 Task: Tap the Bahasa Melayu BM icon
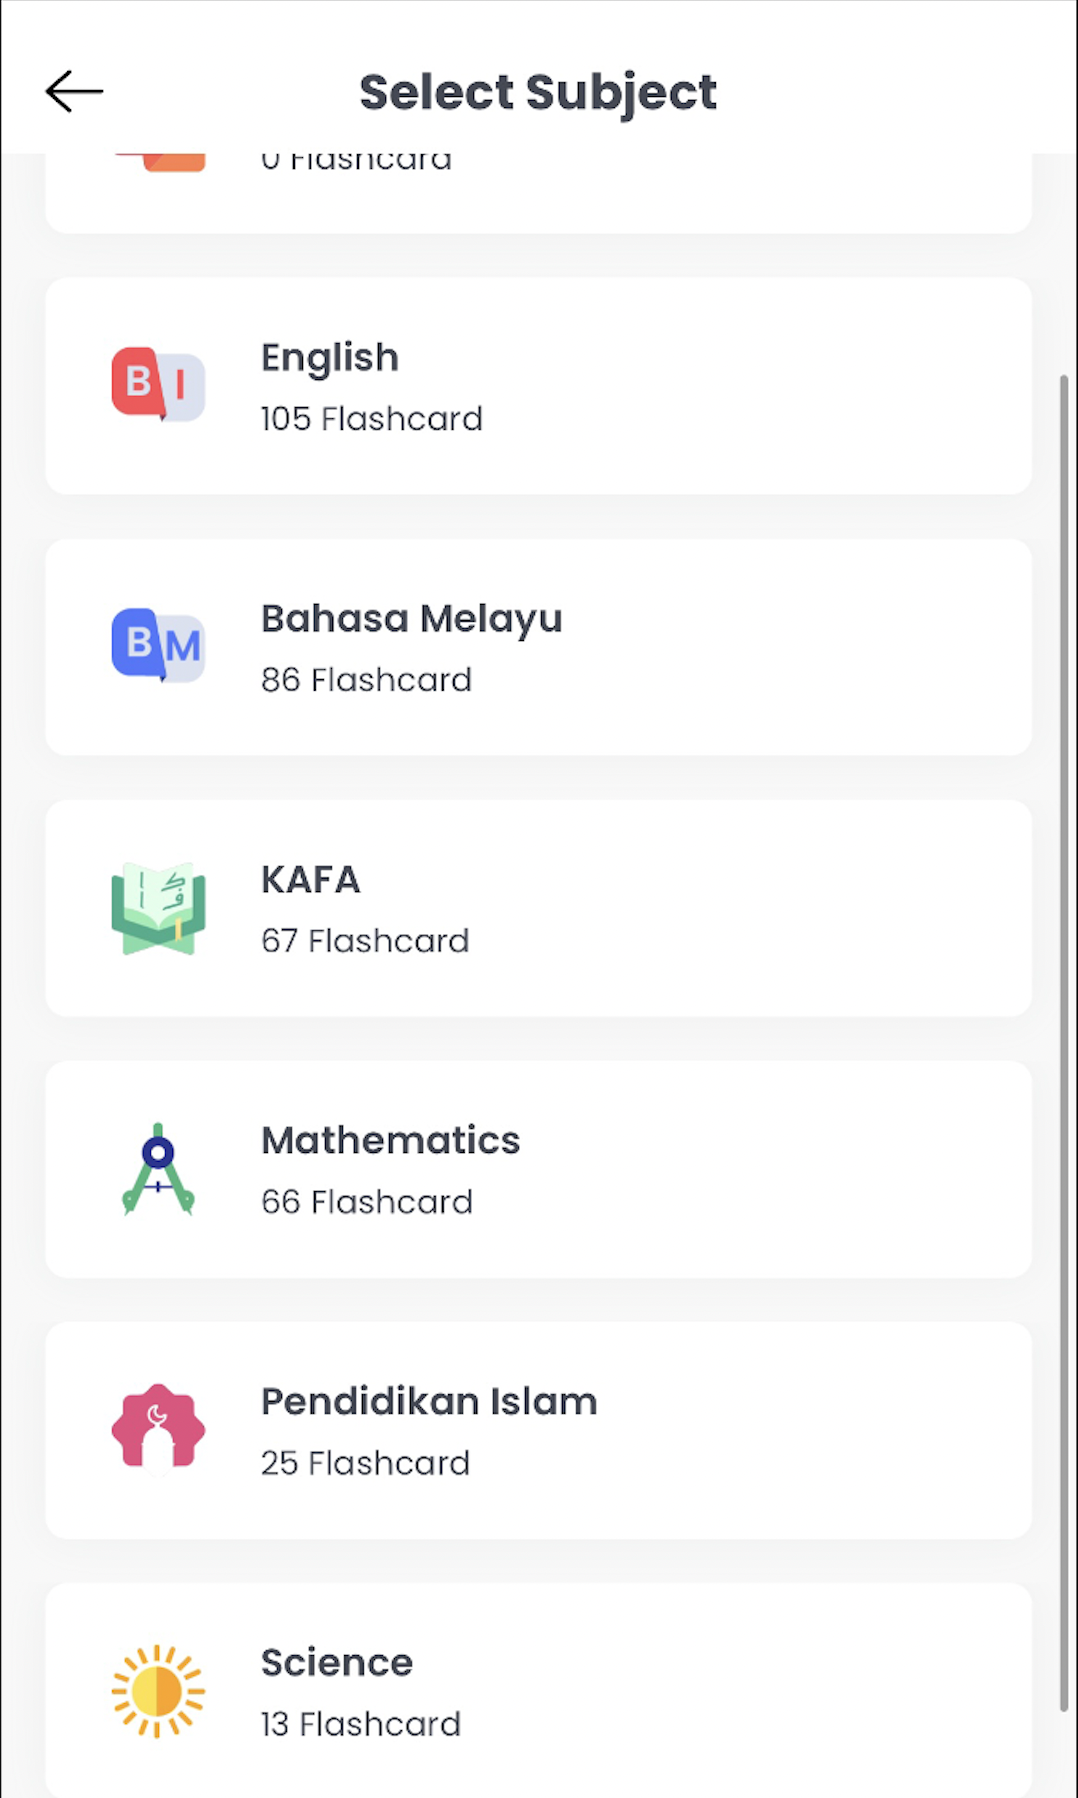[158, 647]
